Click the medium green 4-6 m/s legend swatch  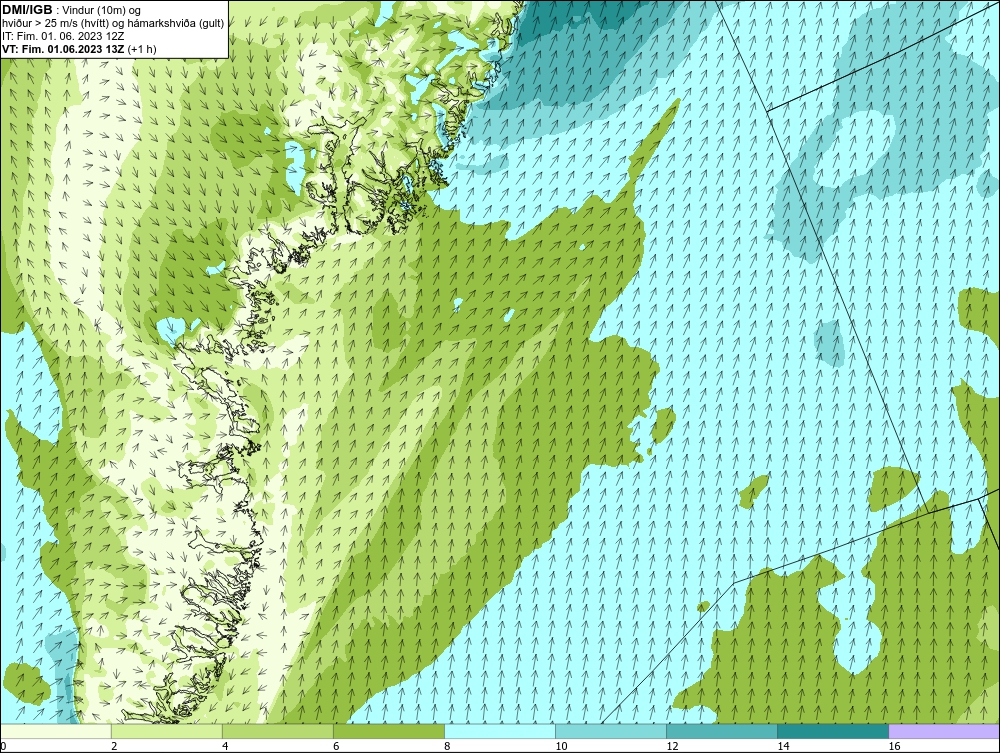click(278, 731)
